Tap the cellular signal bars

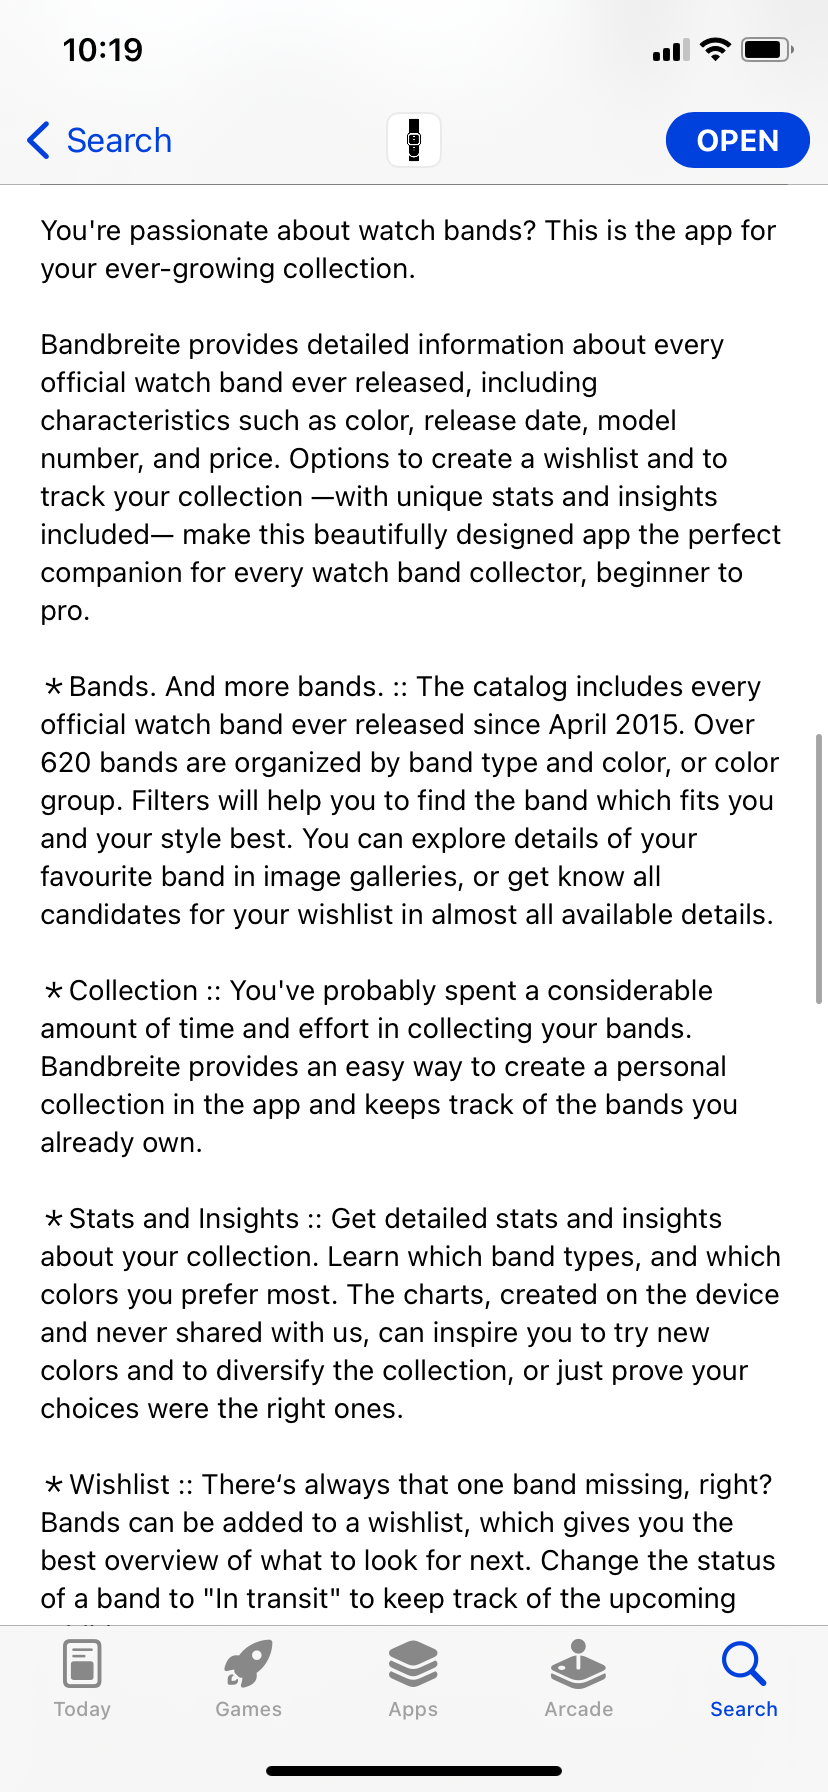(x=670, y=51)
